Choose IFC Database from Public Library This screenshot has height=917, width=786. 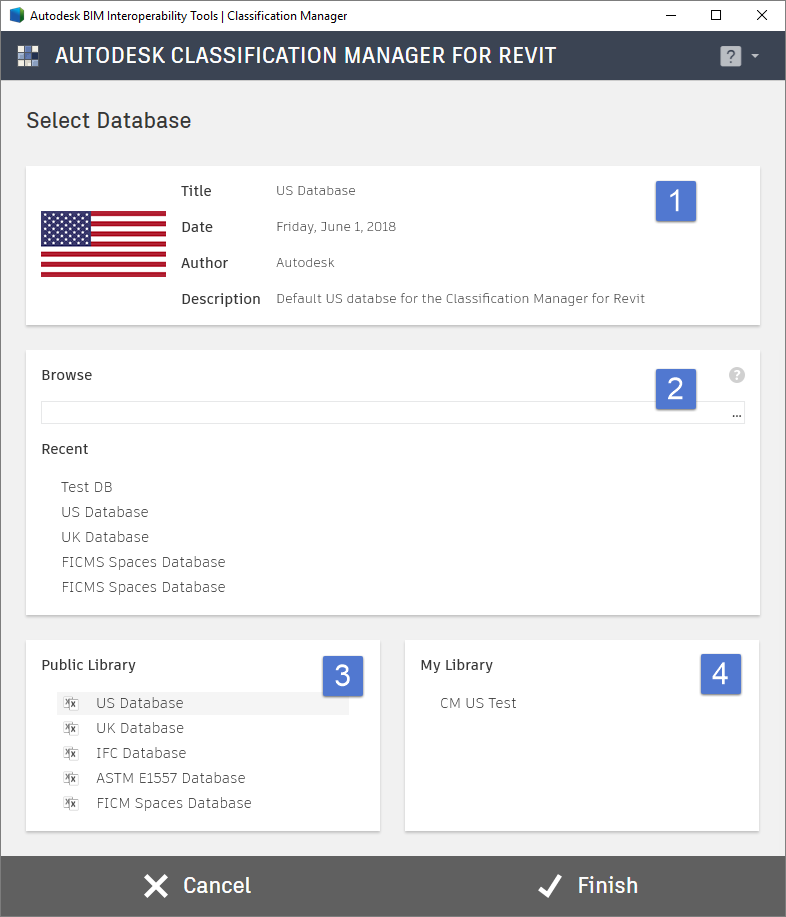pyautogui.click(x=141, y=753)
